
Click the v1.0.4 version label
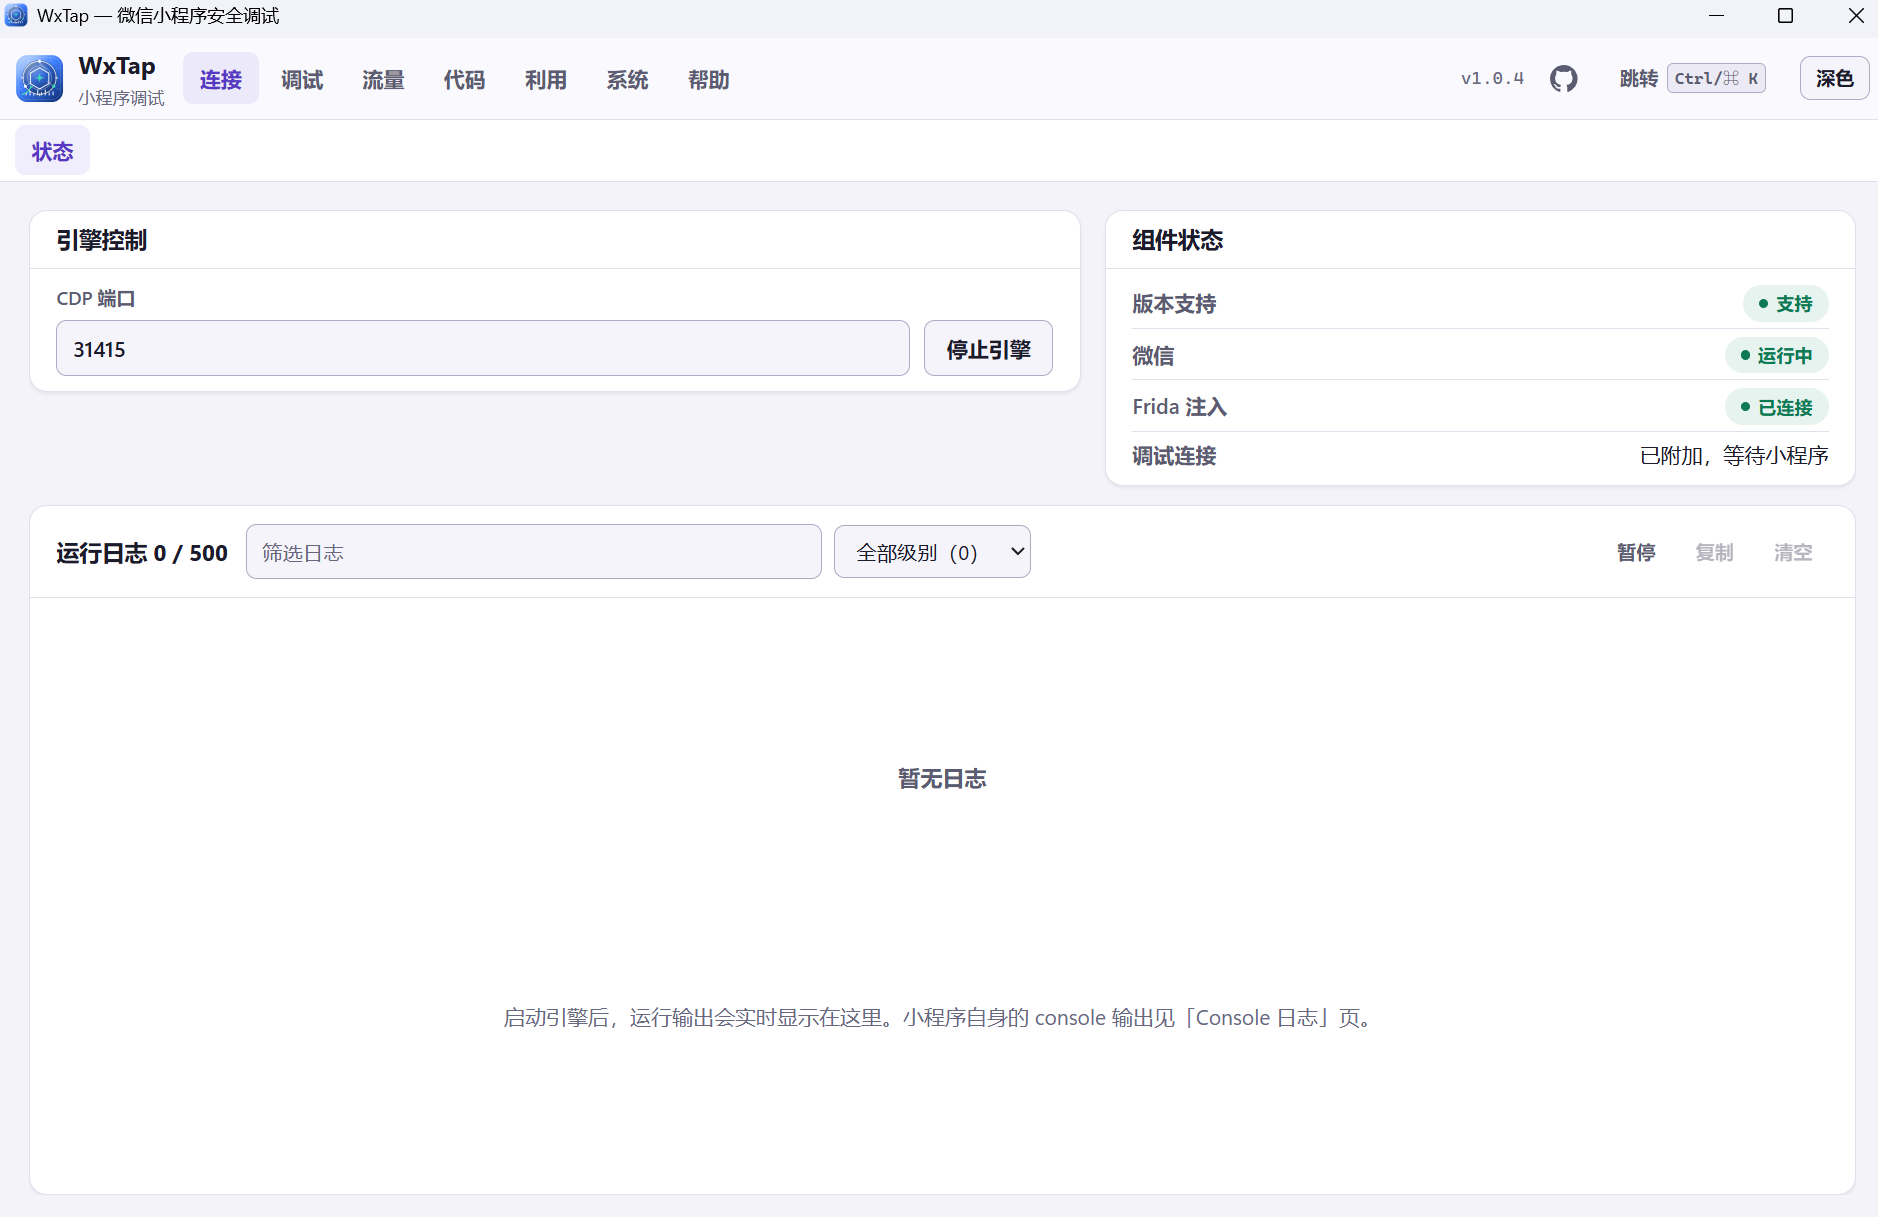pos(1492,79)
